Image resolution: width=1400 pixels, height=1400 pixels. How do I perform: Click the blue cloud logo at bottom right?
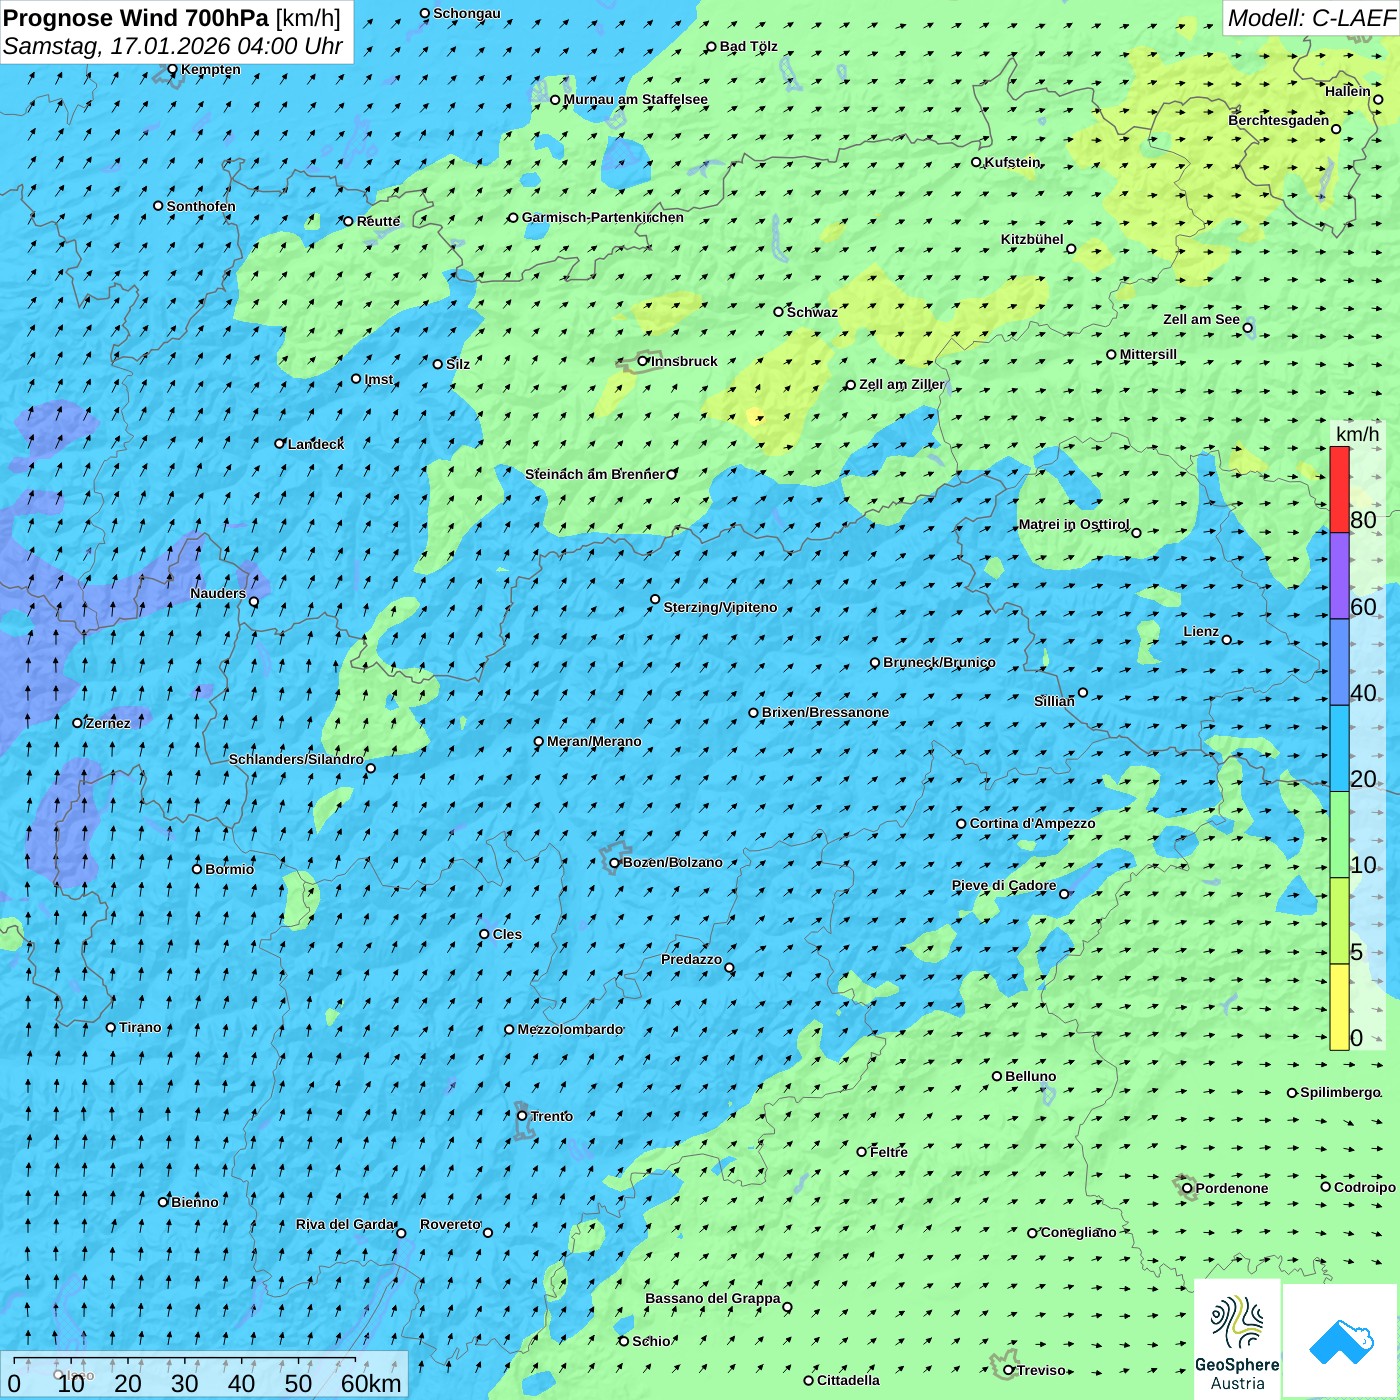(x=1340, y=1340)
